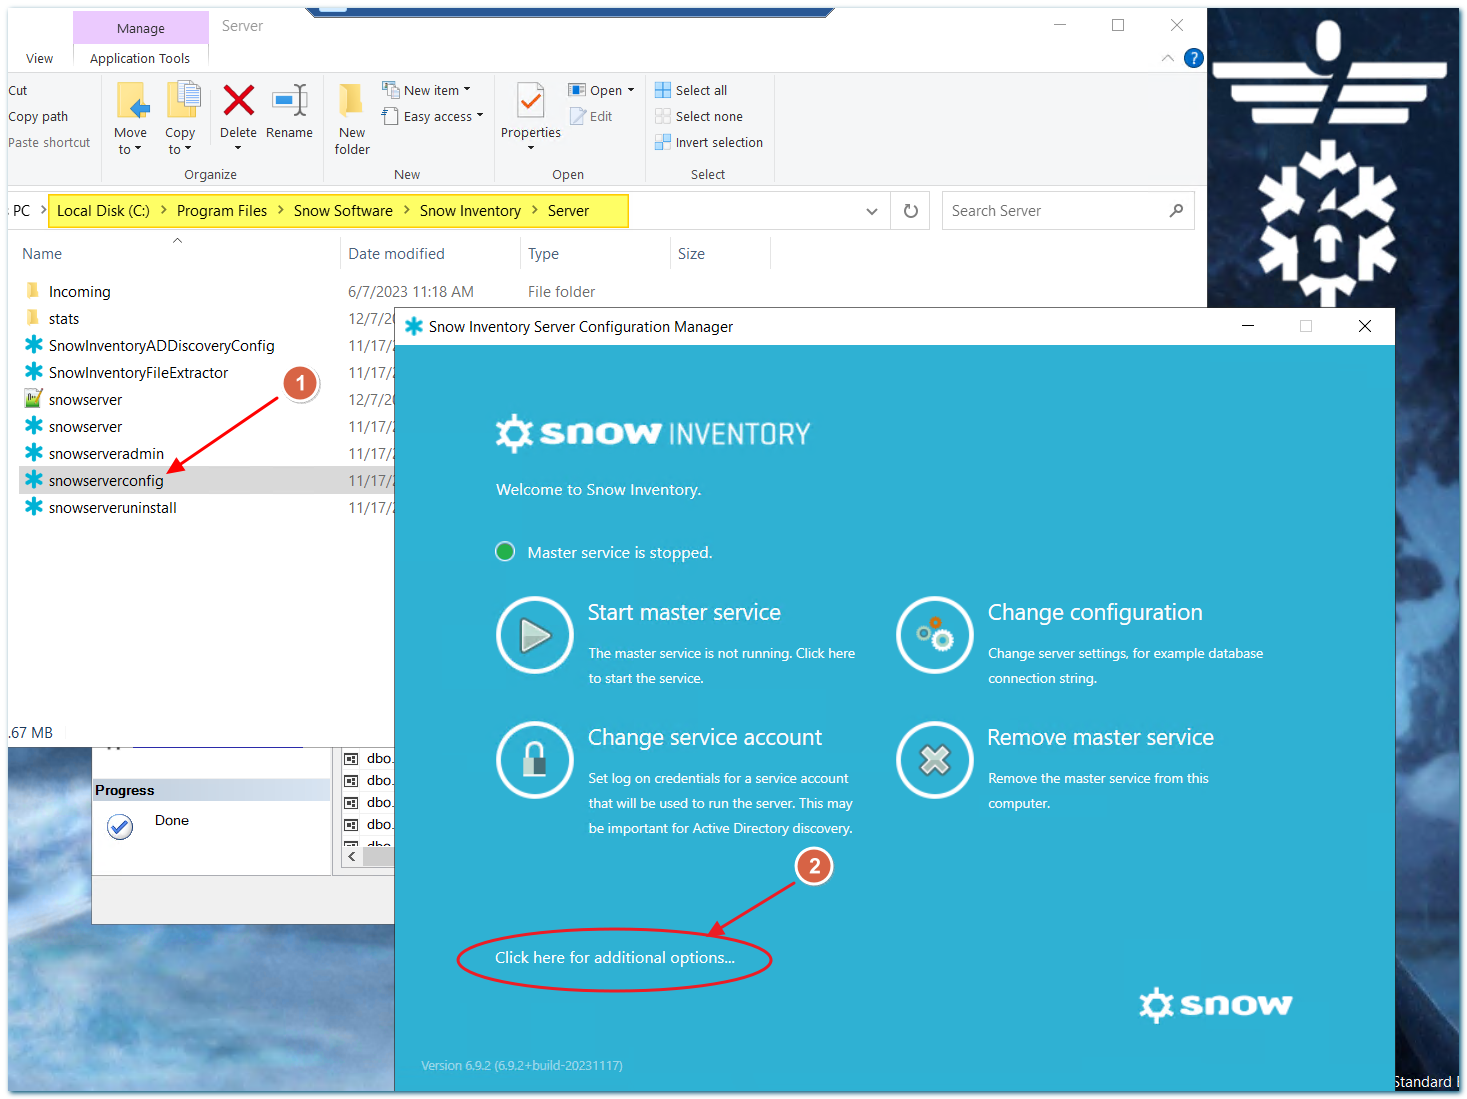This screenshot has width=1467, height=1099.
Task: Click the Done checkmark icon in the Progress panel
Action: [120, 826]
